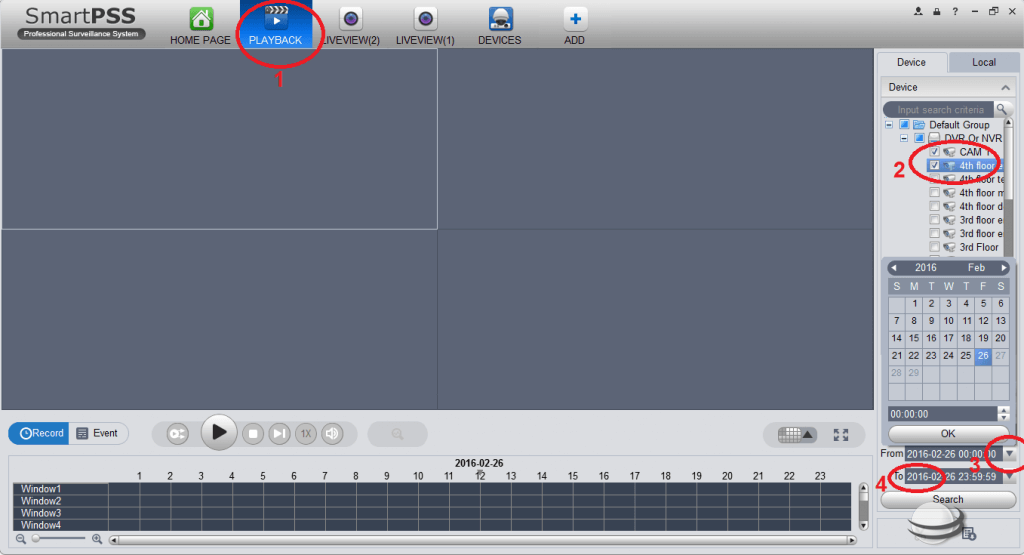Click the Input search criteria field
1024x555 pixels.
[x=939, y=110]
